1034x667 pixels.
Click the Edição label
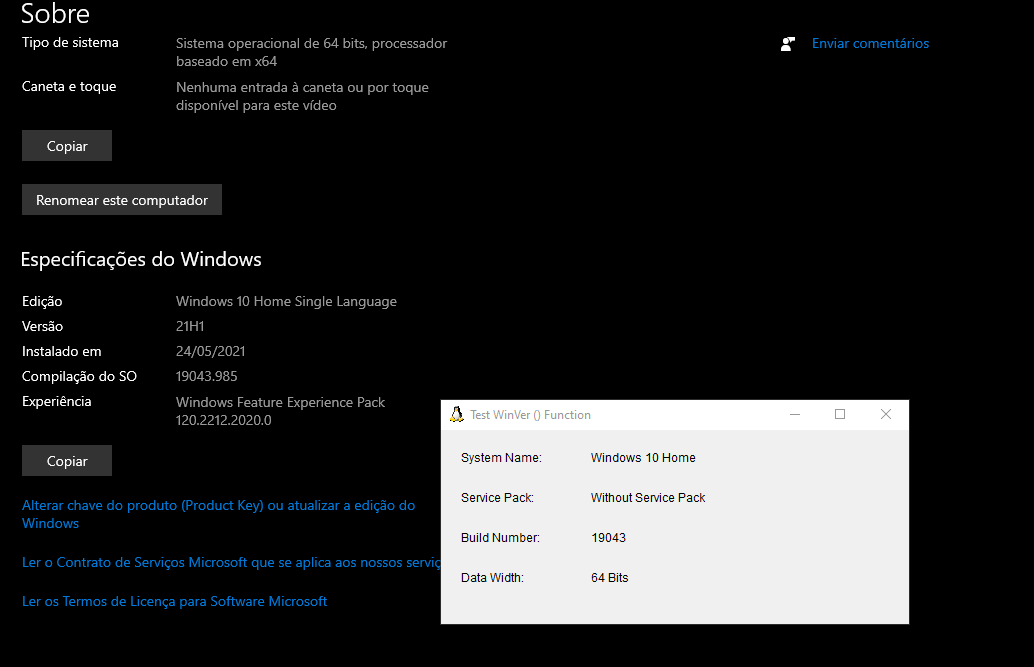pos(42,302)
